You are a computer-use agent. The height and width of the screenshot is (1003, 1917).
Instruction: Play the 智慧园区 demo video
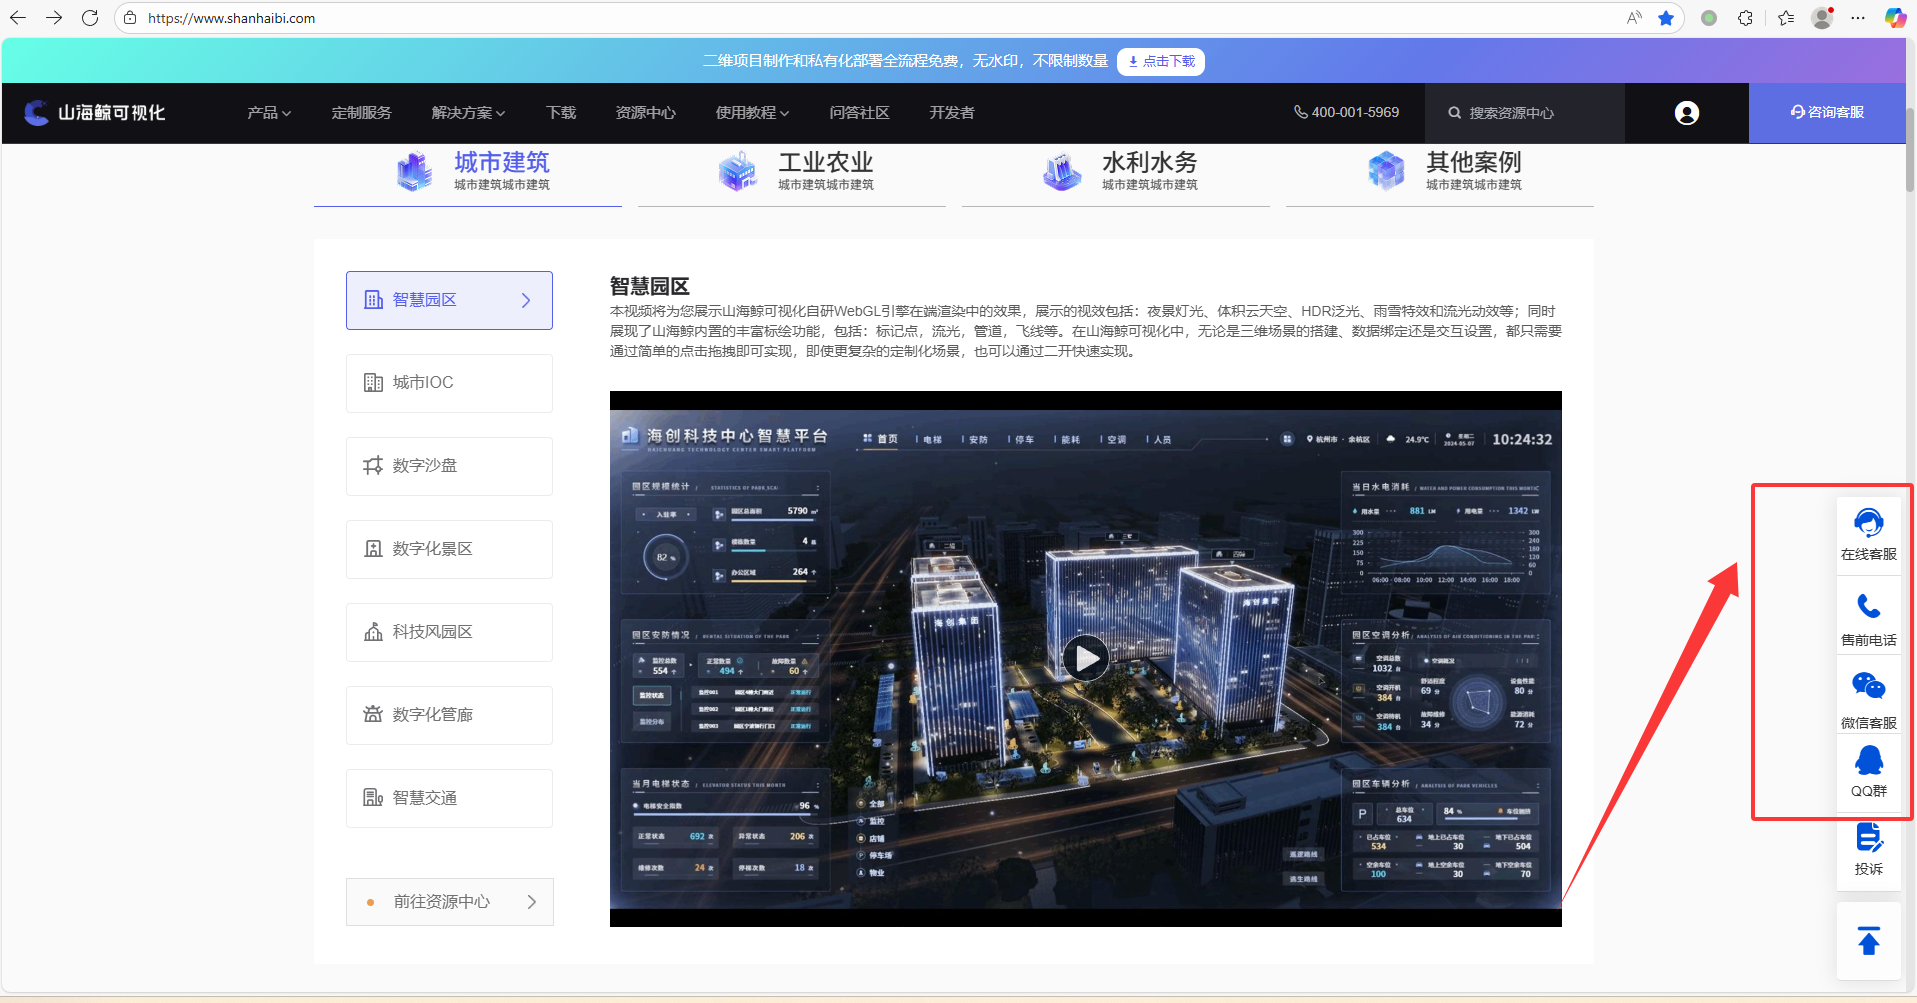pos(1086,658)
